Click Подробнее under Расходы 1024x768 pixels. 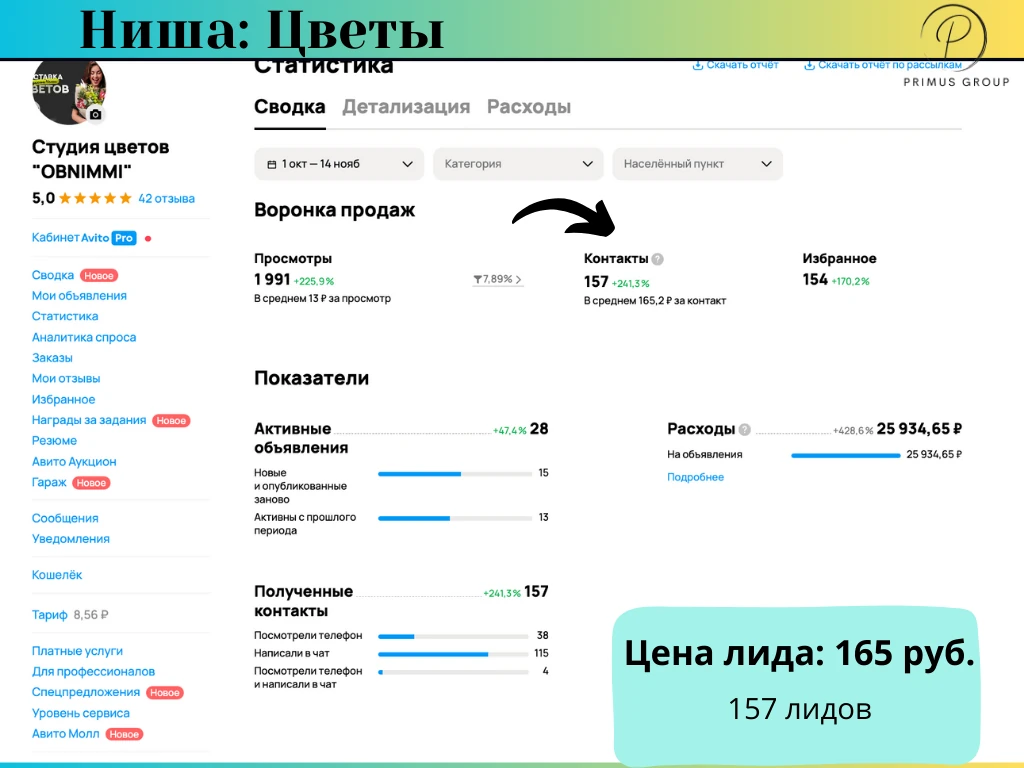click(x=695, y=477)
